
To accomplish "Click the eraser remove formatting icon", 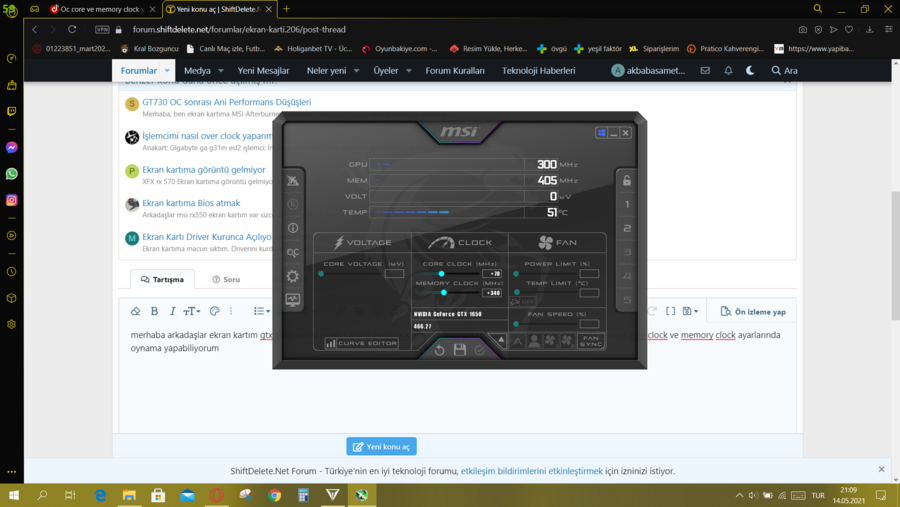I will point(135,311).
